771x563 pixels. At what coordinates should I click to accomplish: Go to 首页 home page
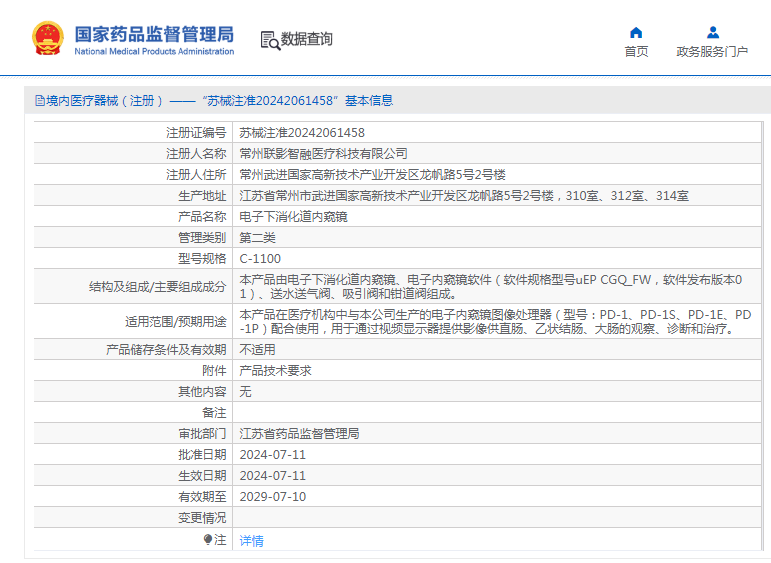click(636, 52)
